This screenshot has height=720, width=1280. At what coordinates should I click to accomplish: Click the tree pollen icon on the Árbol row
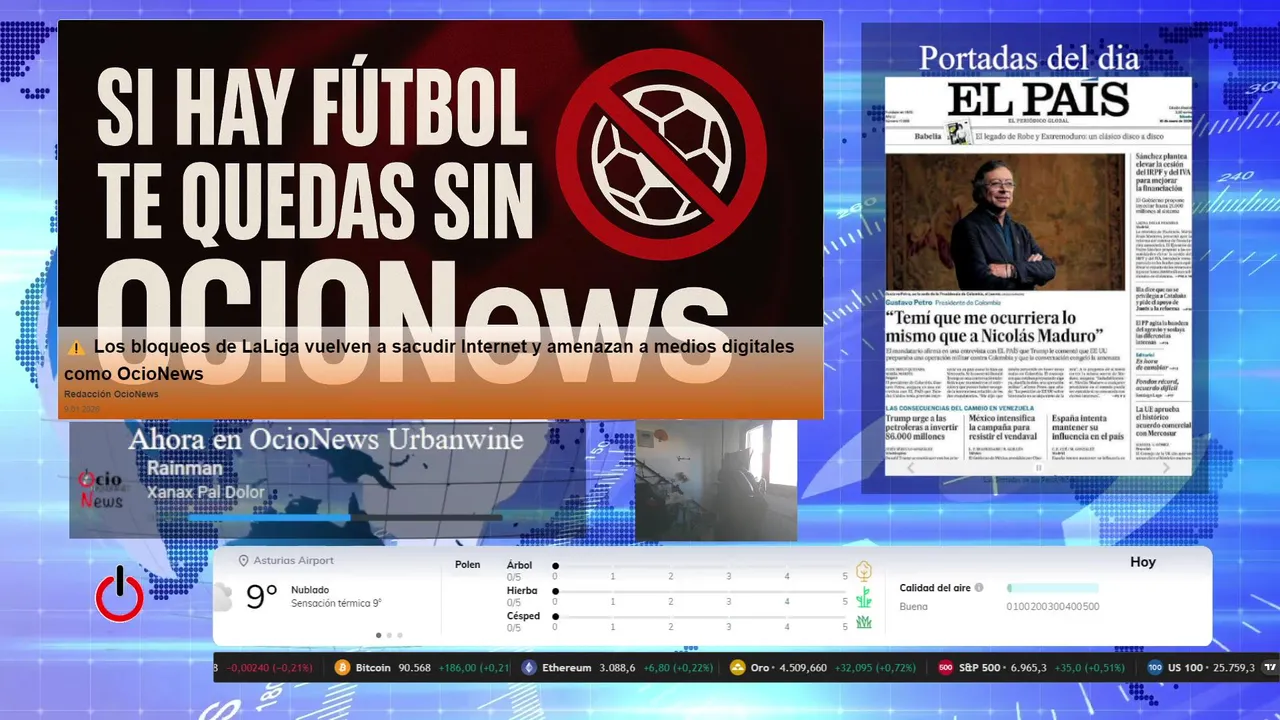(863, 571)
